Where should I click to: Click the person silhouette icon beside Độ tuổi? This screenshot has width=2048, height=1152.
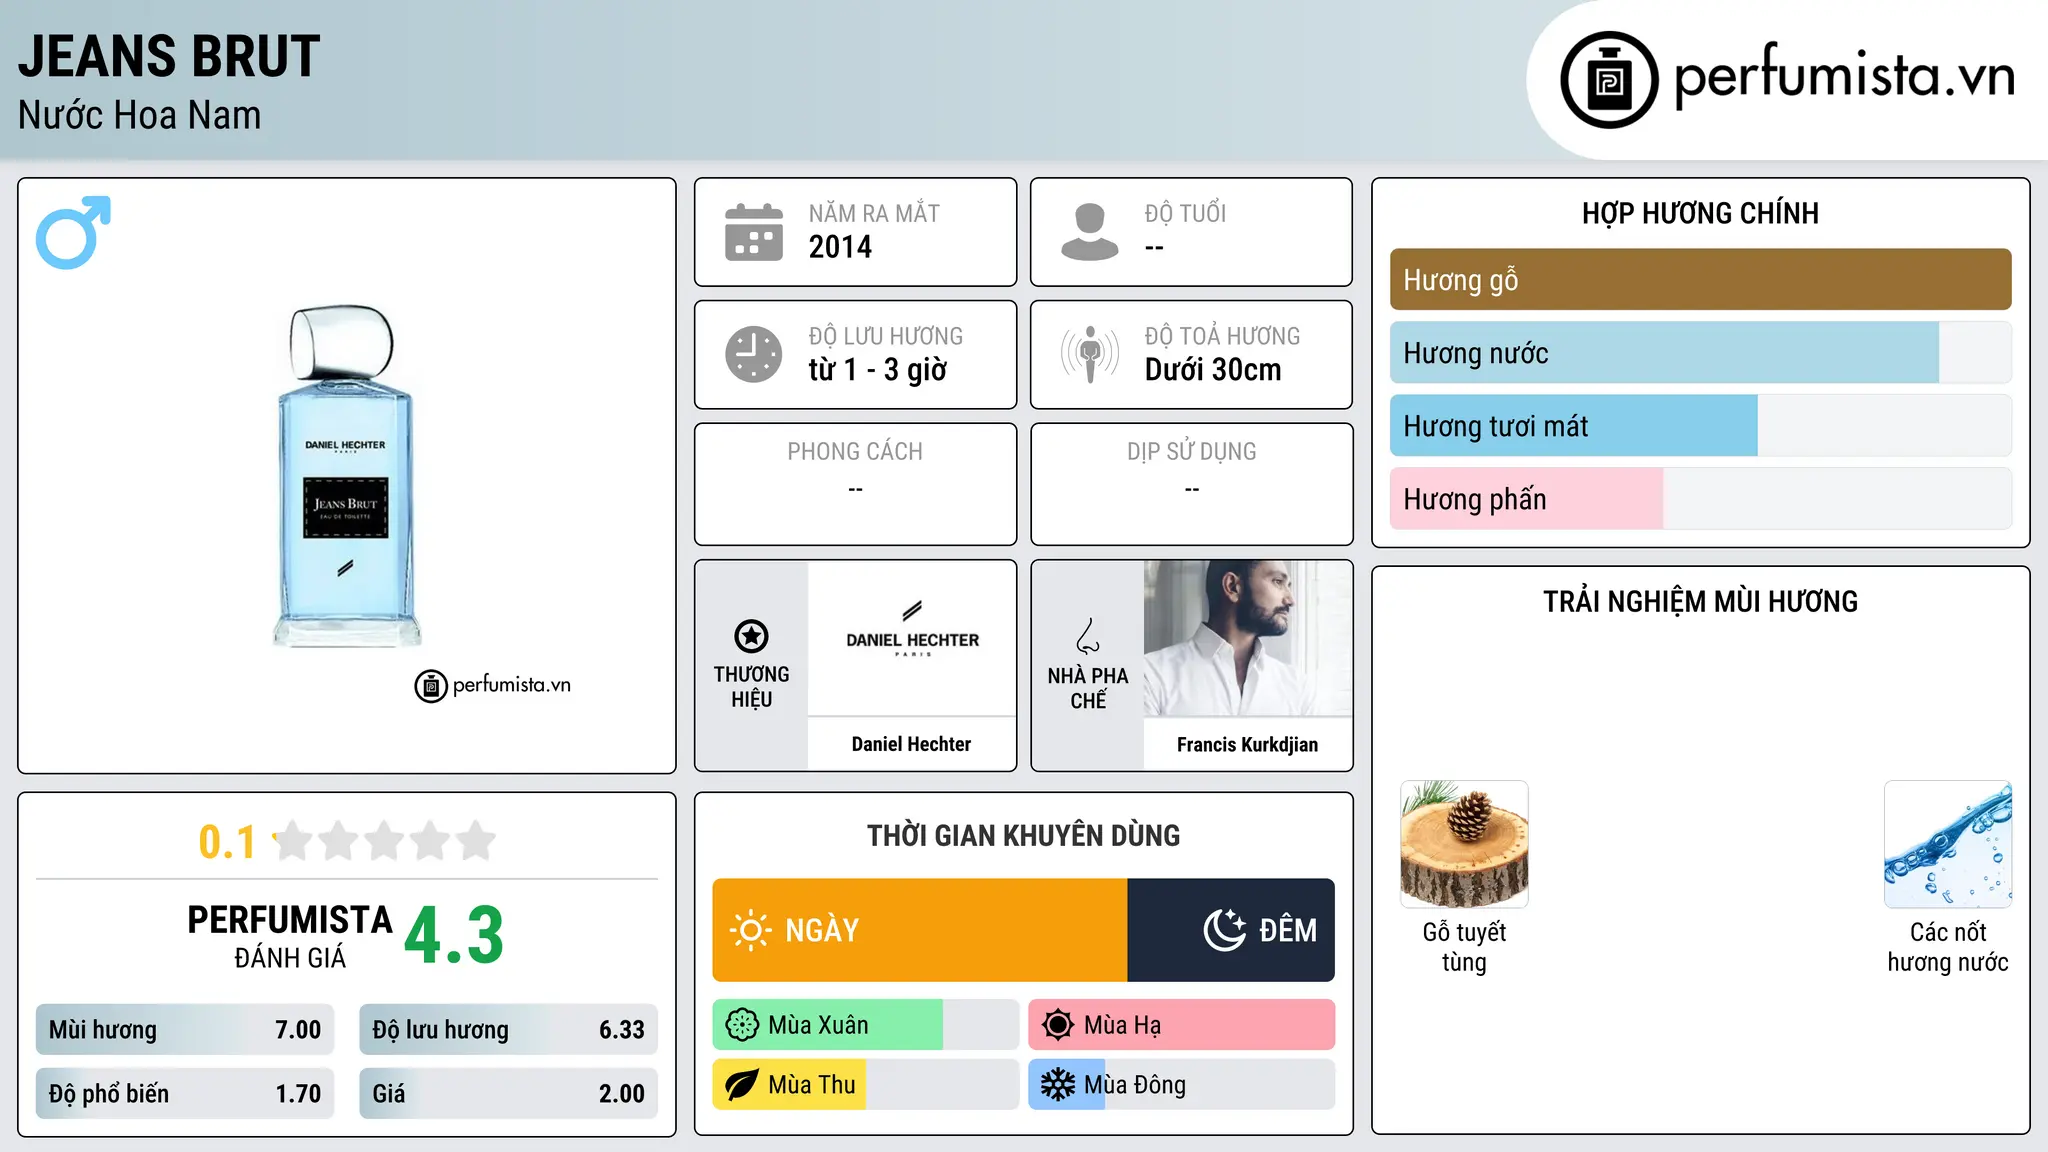point(1090,232)
